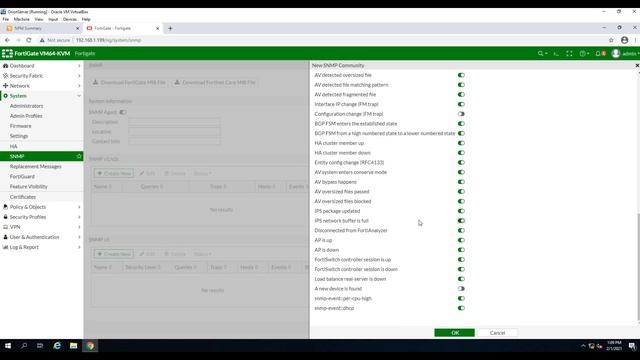Open Task View on taskbar
640x360 pixels.
tap(40, 346)
